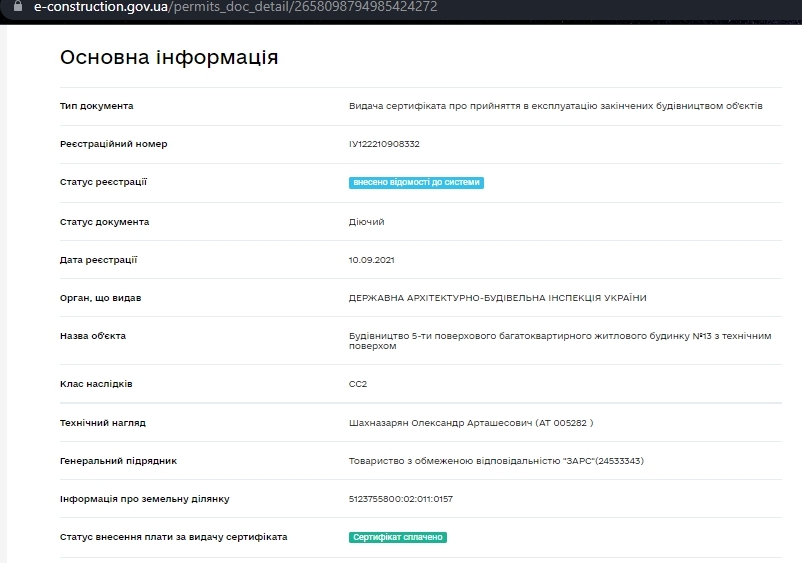Image resolution: width=802 pixels, height=563 pixels.
Task: Click general contractor value 'ЗАРС'(24533343)
Action: click(x=496, y=461)
